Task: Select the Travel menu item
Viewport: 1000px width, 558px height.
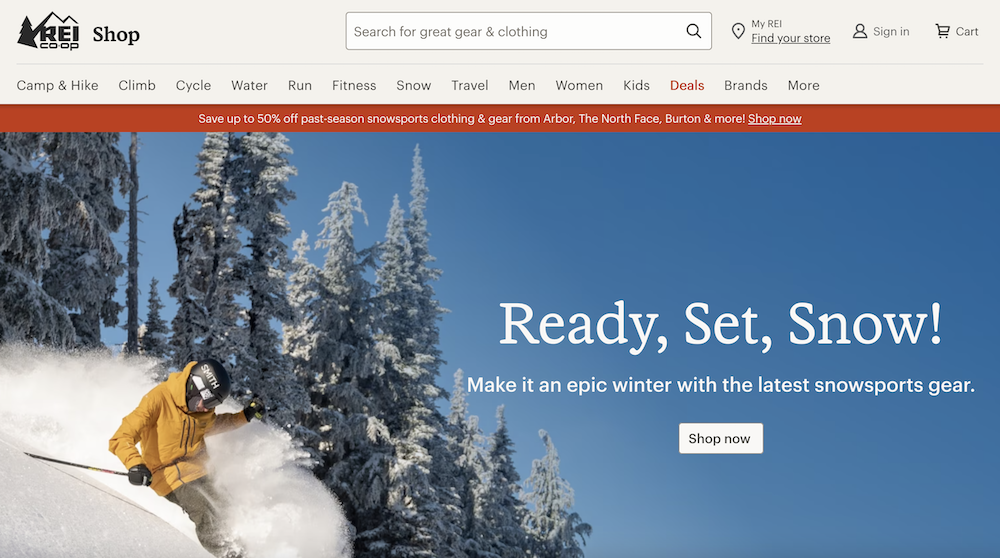Action: [470, 85]
